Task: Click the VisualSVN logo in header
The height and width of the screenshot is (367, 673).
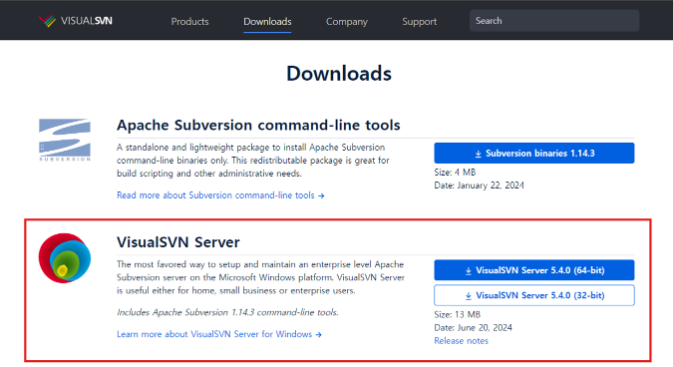Action: (x=76, y=21)
